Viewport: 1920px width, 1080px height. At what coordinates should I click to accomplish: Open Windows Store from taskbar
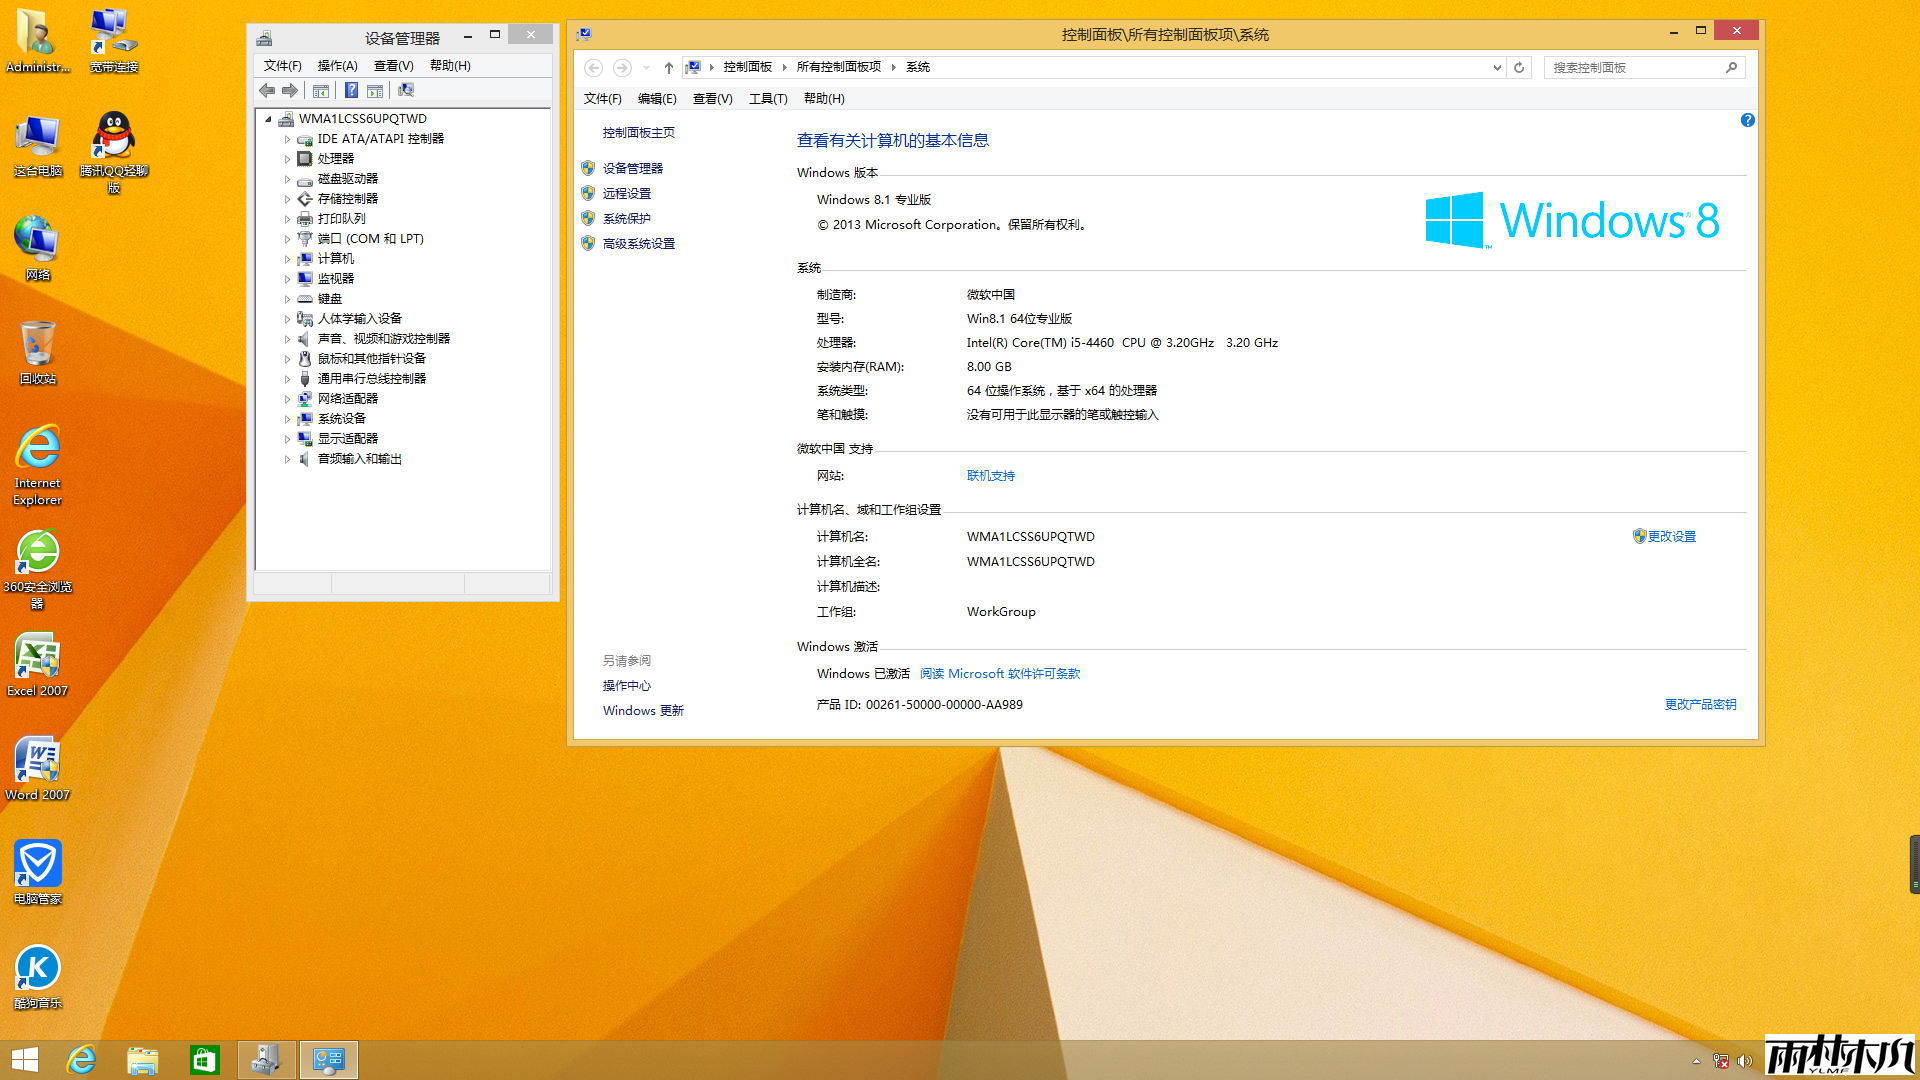205,1060
